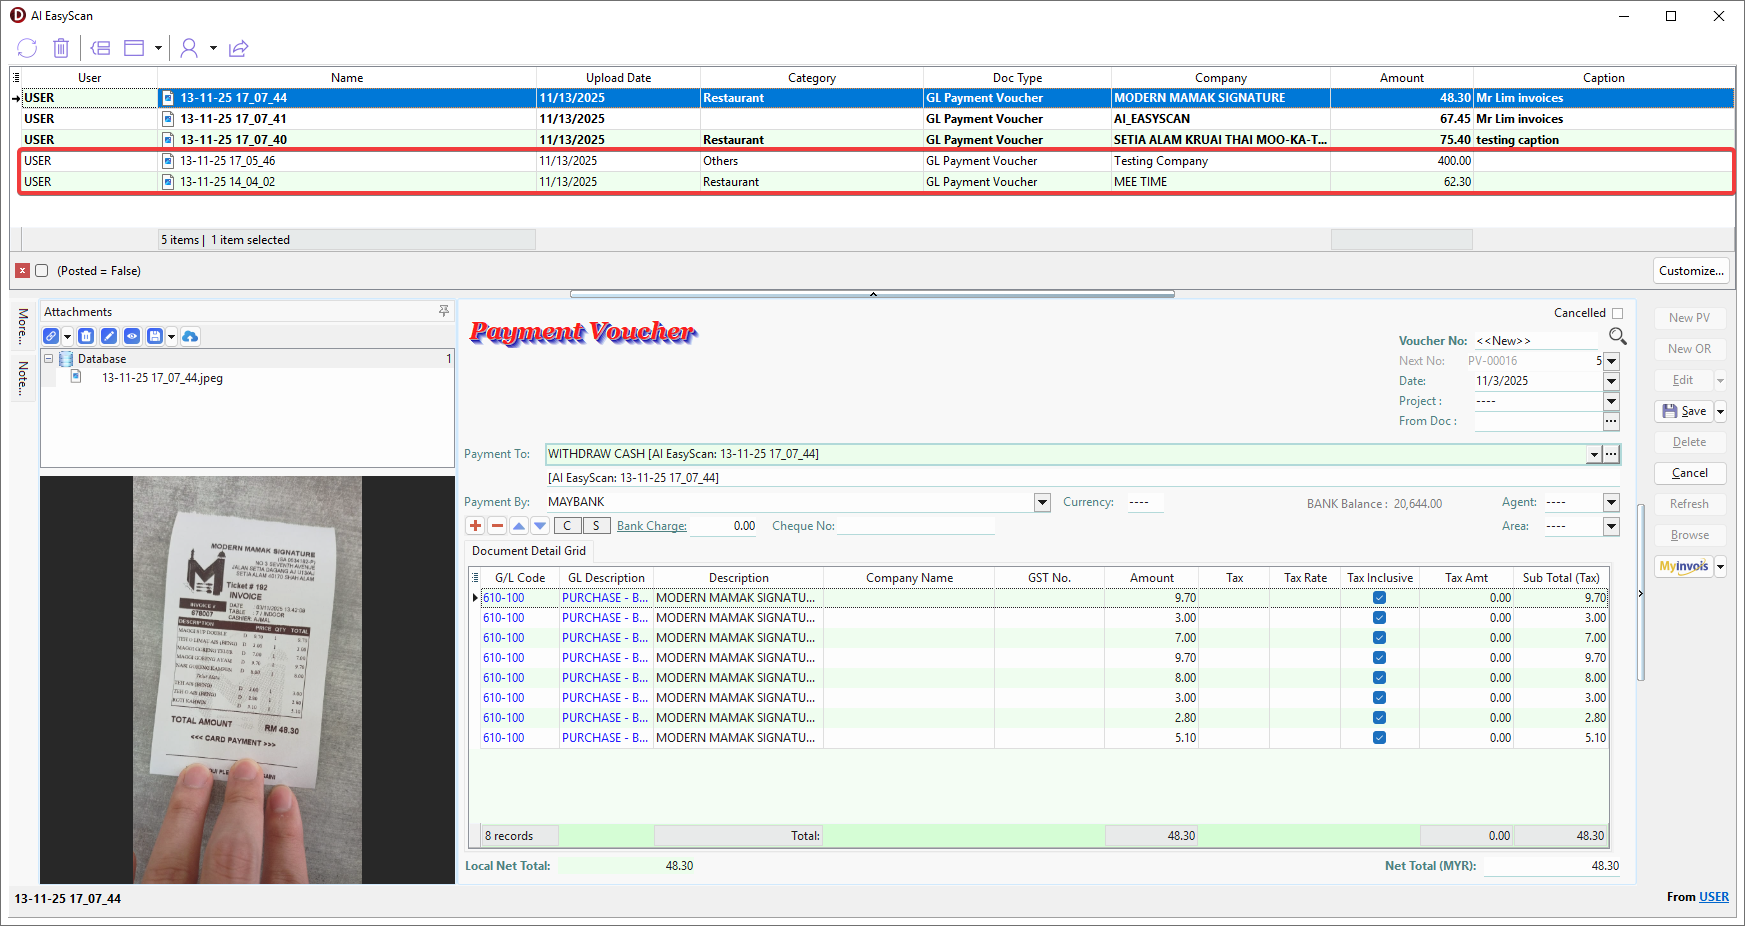Viewport: 1745px width, 926px height.
Task: Pin the Attachments panel
Action: click(444, 312)
